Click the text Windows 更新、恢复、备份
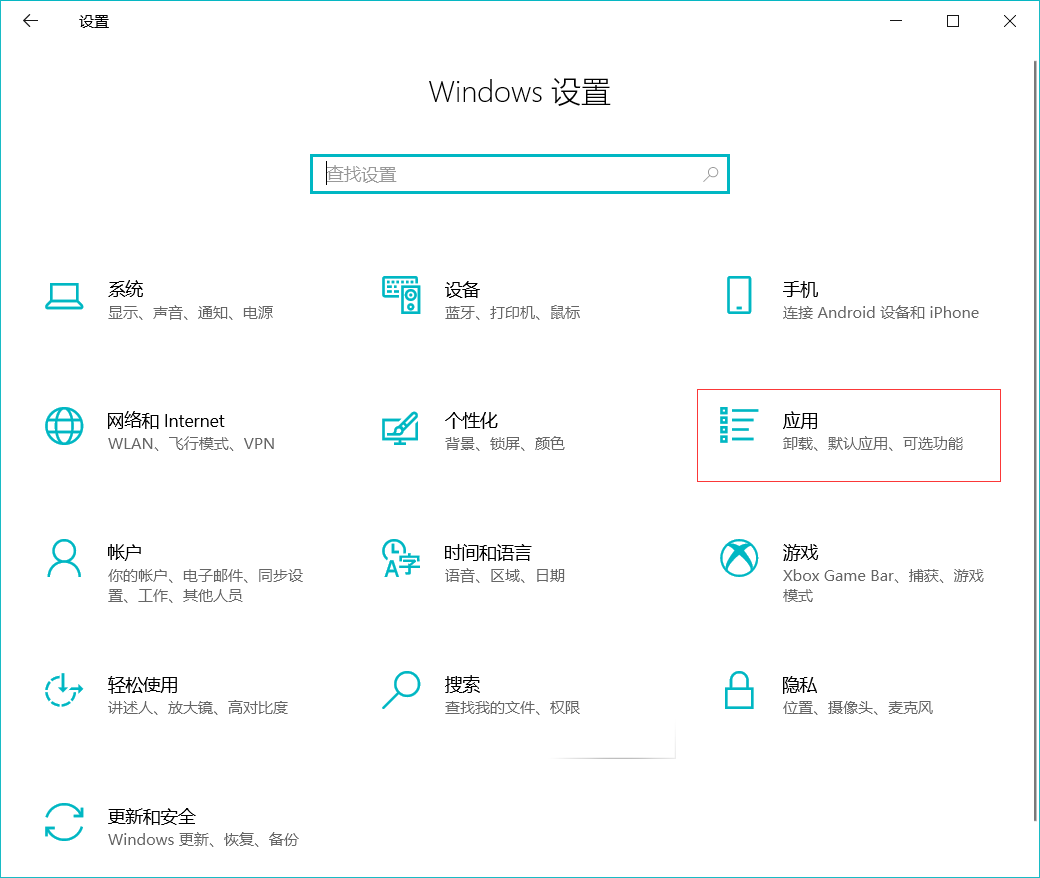The width and height of the screenshot is (1040, 878). (203, 840)
